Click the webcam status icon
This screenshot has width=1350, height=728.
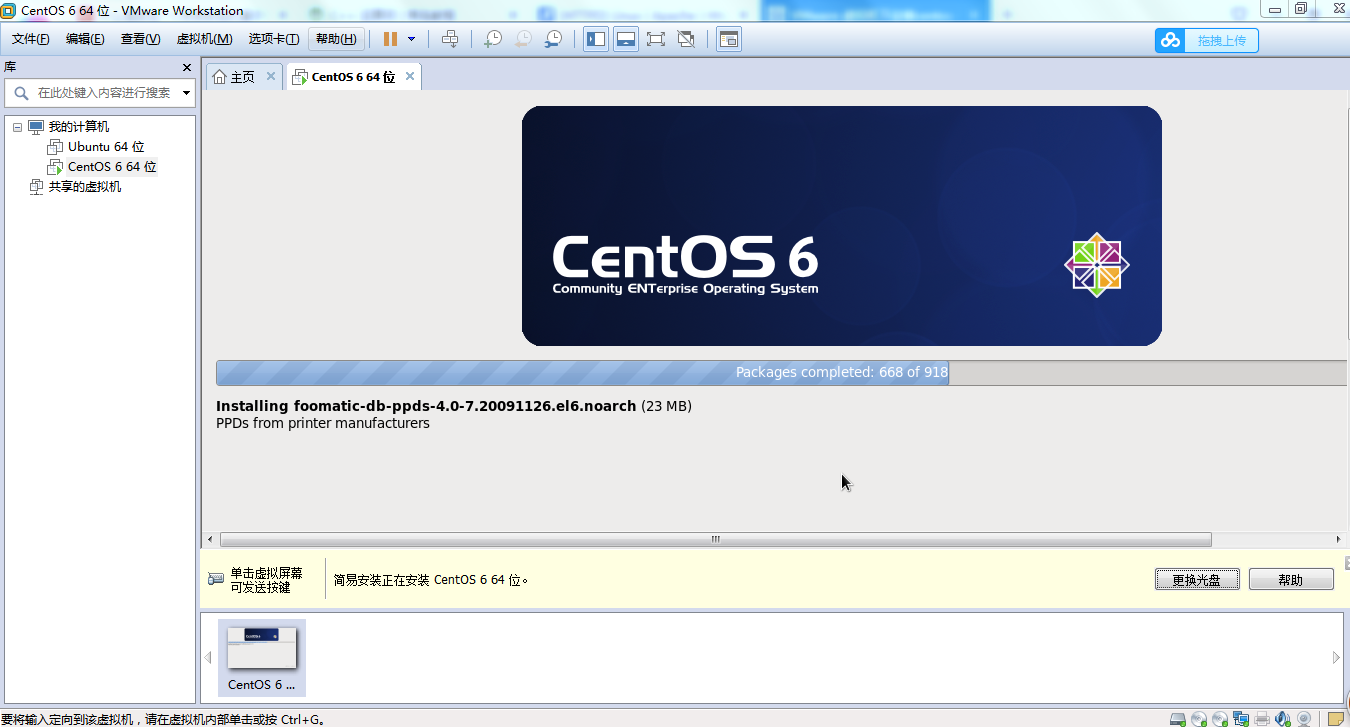(1304, 719)
